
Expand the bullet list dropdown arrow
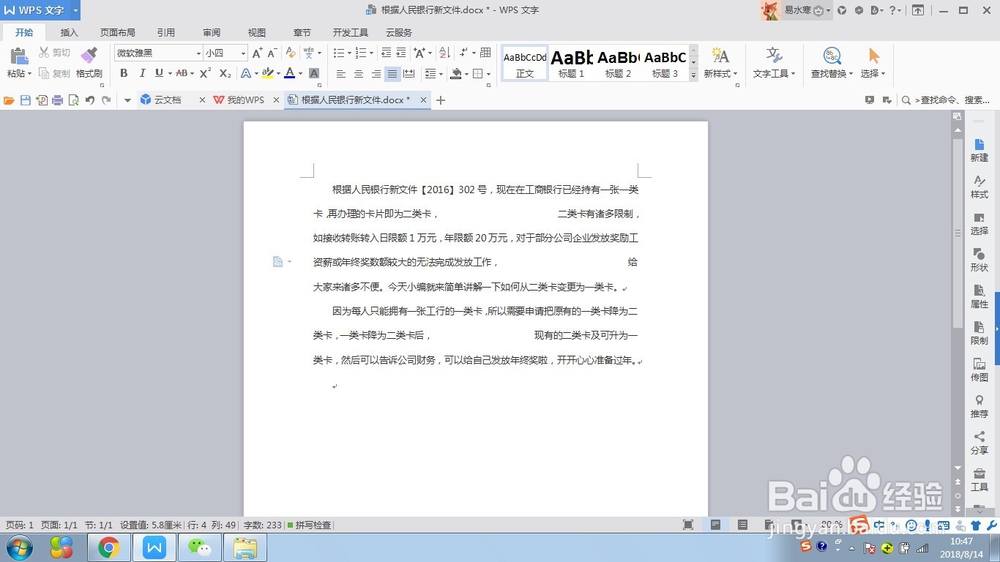point(349,53)
